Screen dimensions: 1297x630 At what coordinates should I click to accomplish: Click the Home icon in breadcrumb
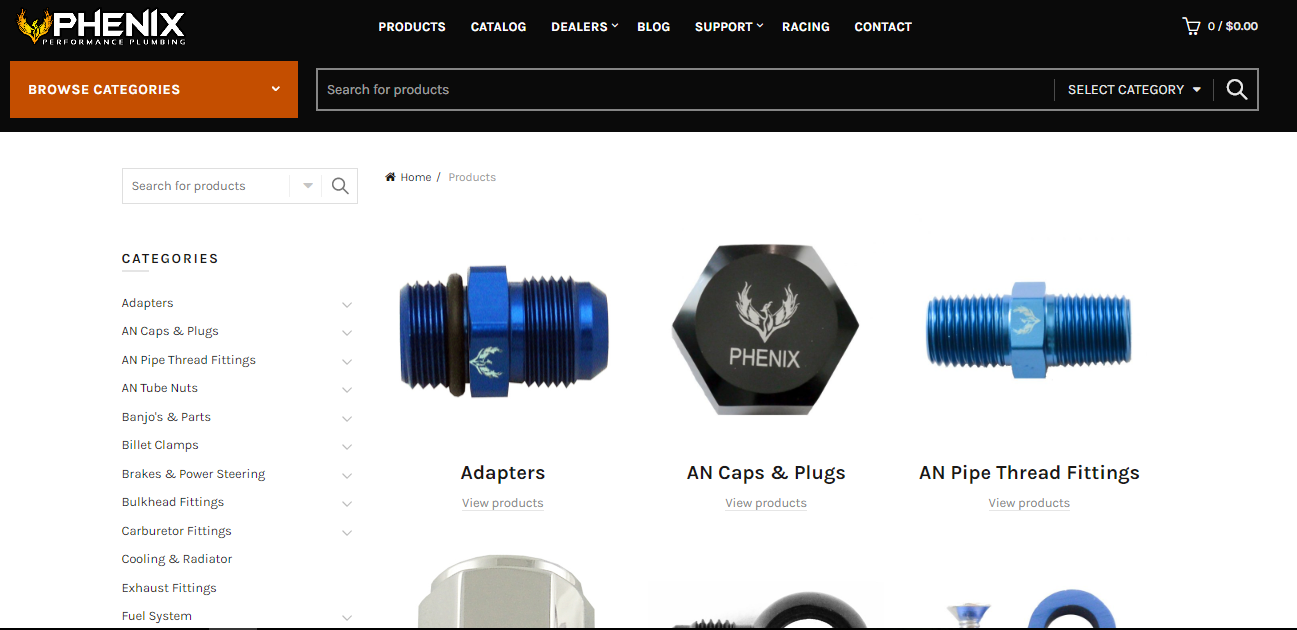(391, 177)
